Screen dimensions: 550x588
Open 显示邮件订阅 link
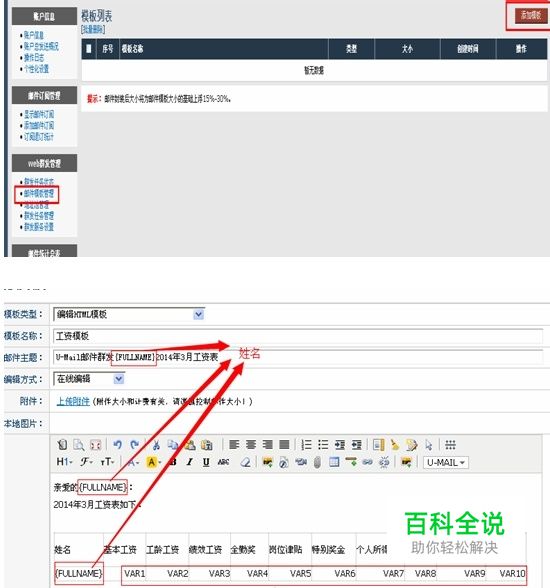pyautogui.click(x=39, y=114)
